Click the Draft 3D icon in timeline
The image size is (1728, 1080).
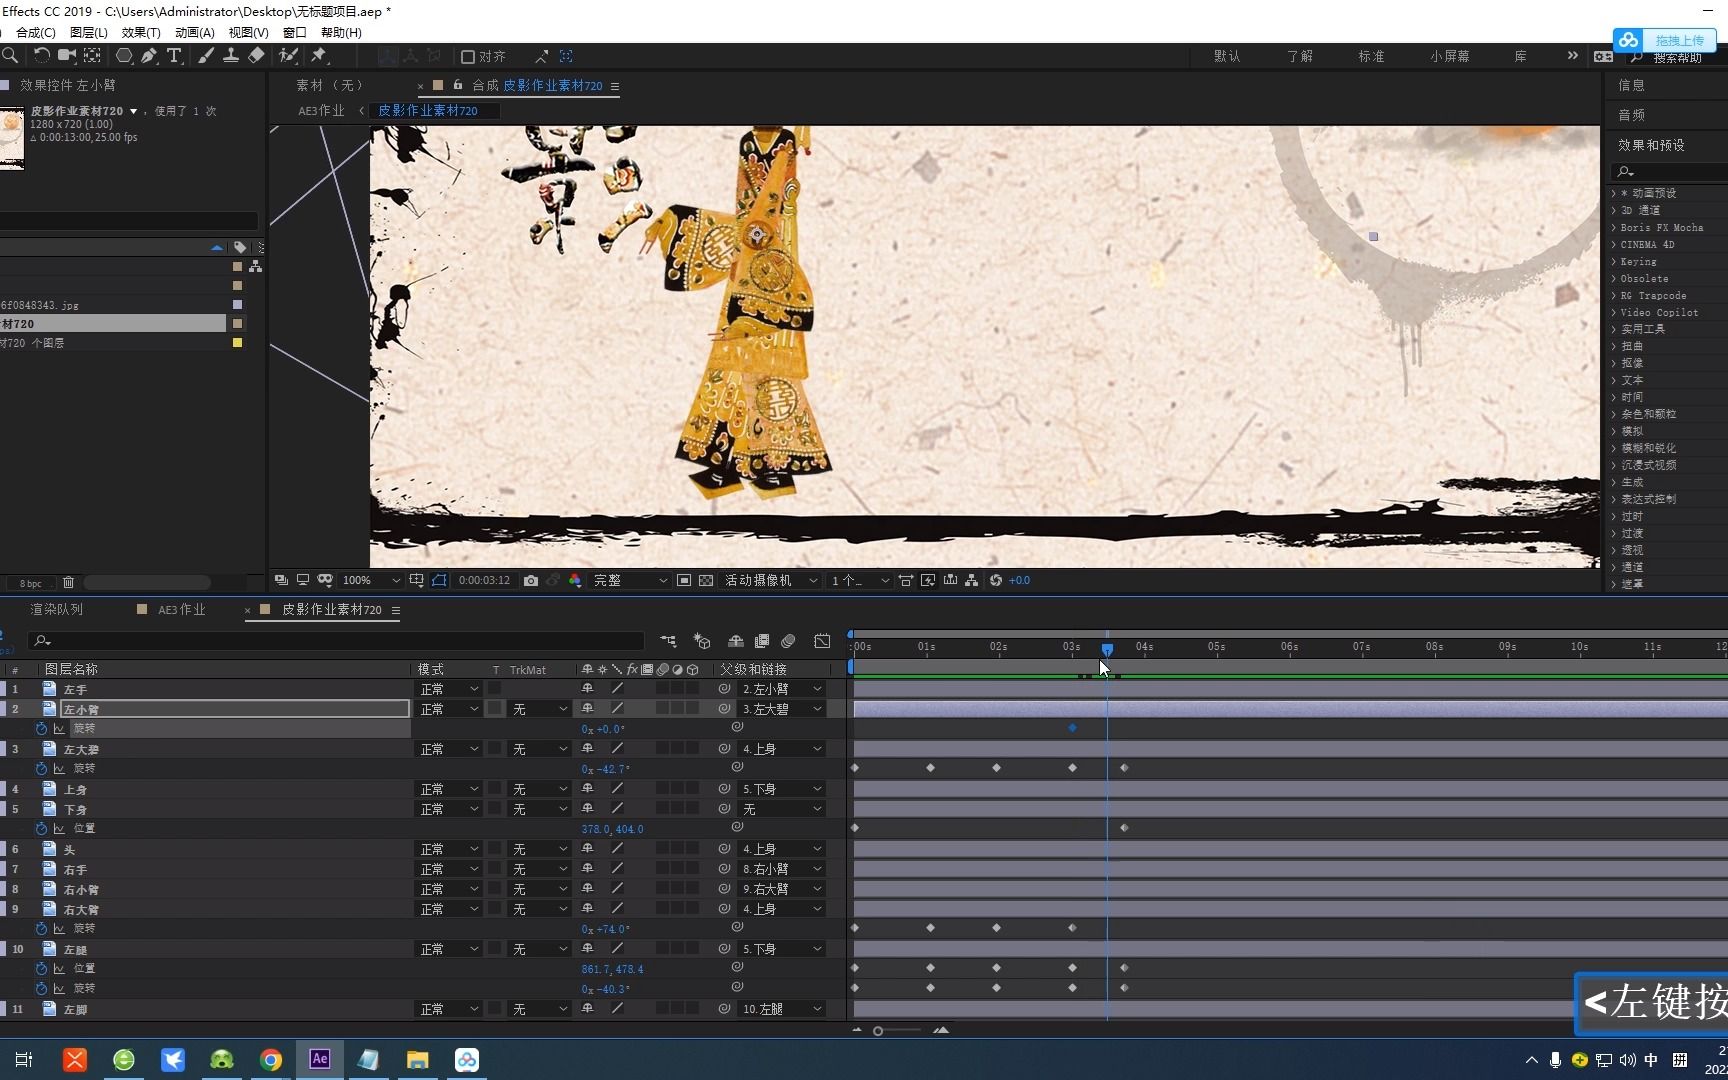click(x=702, y=641)
